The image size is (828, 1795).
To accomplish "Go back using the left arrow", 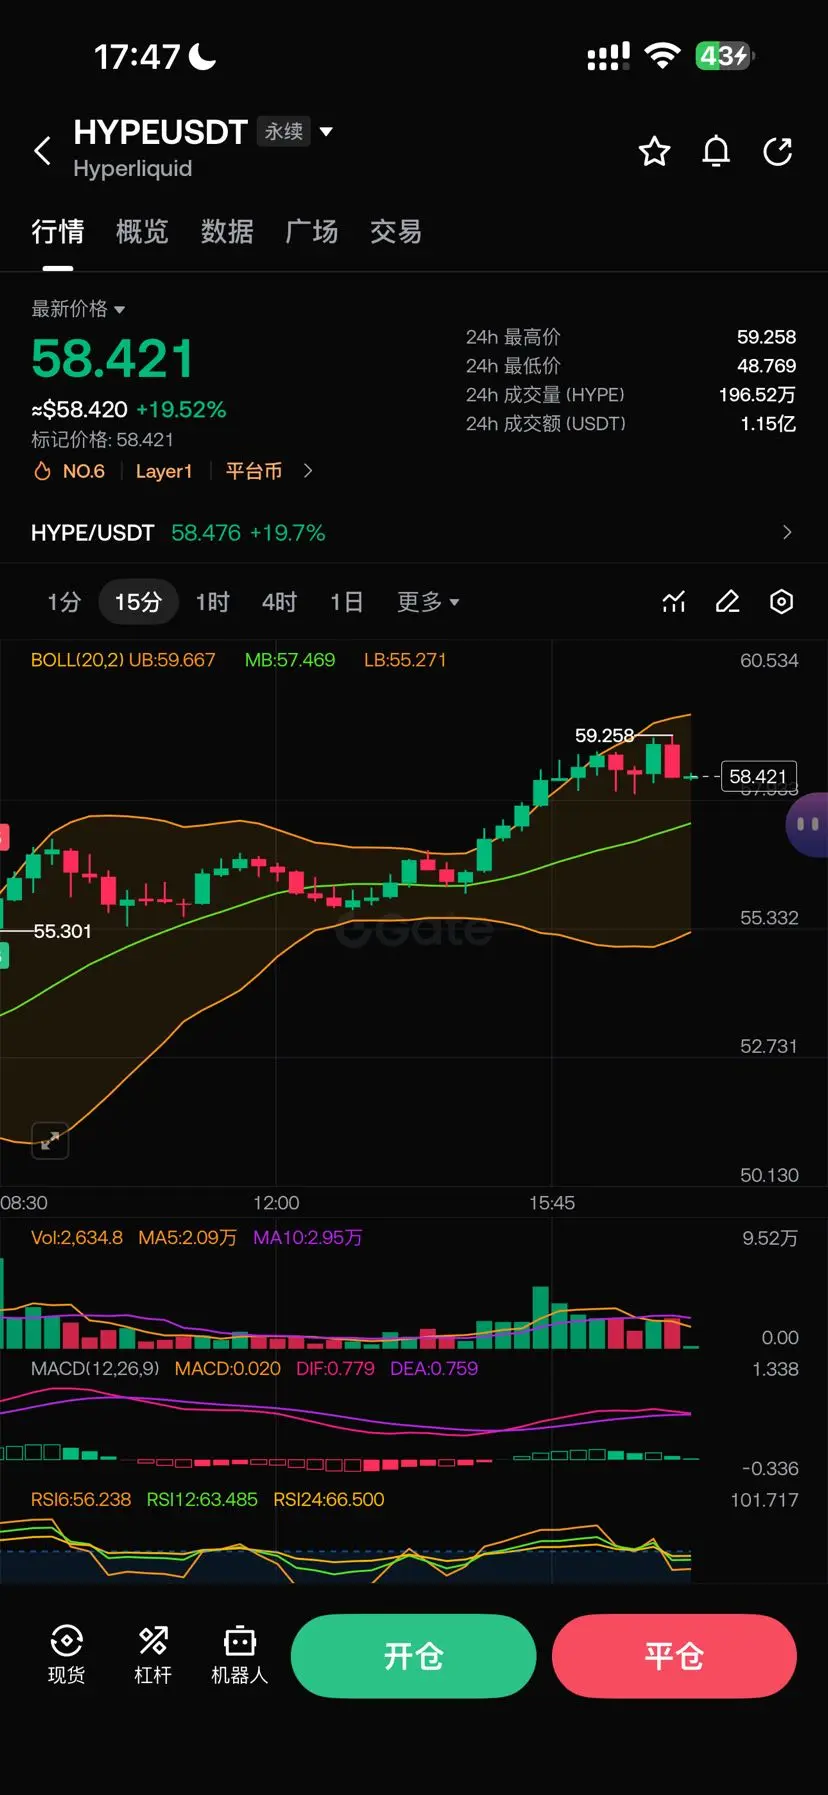I will click(42, 152).
